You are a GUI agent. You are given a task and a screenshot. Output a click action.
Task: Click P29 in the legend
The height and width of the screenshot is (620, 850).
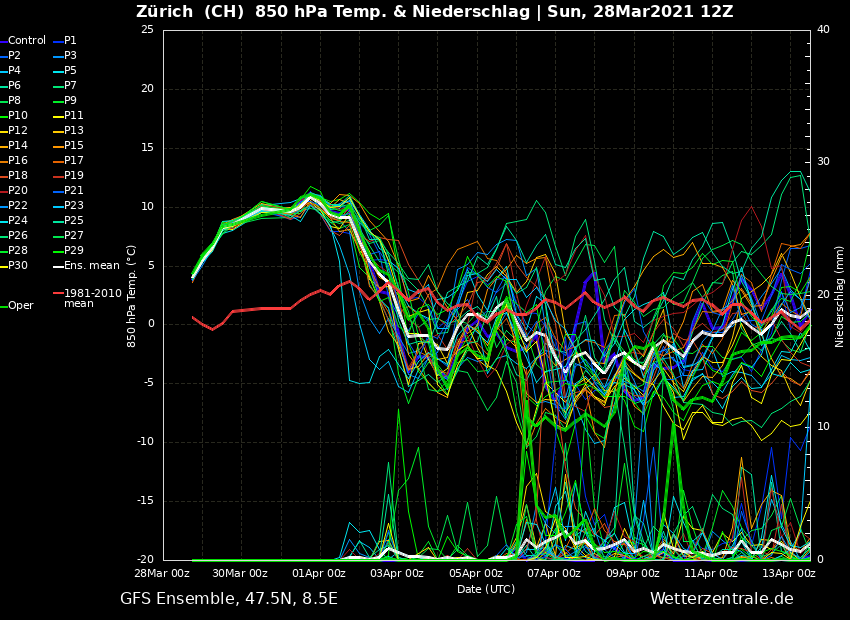pos(74,250)
